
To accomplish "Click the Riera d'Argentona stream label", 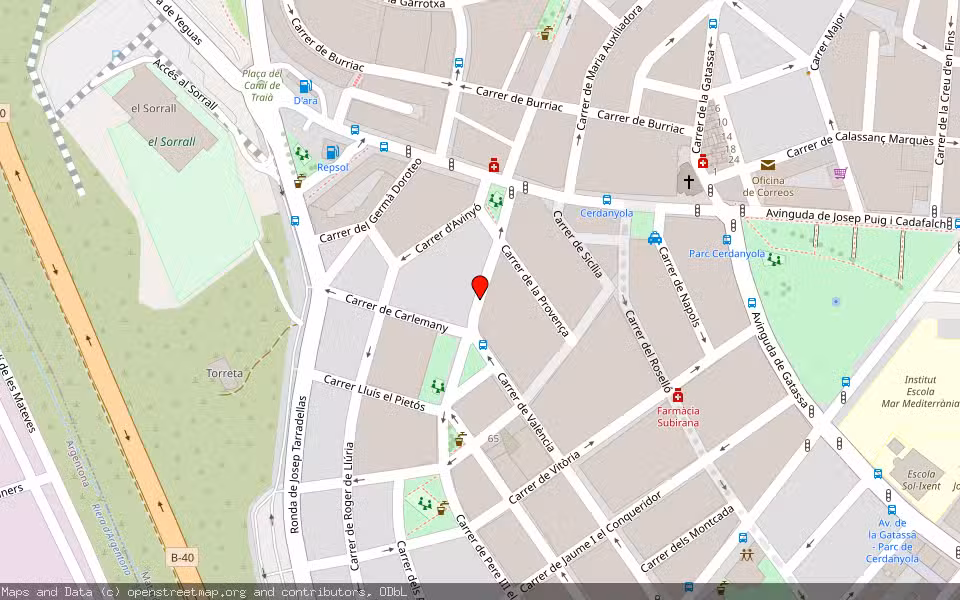I will pyautogui.click(x=111, y=540).
